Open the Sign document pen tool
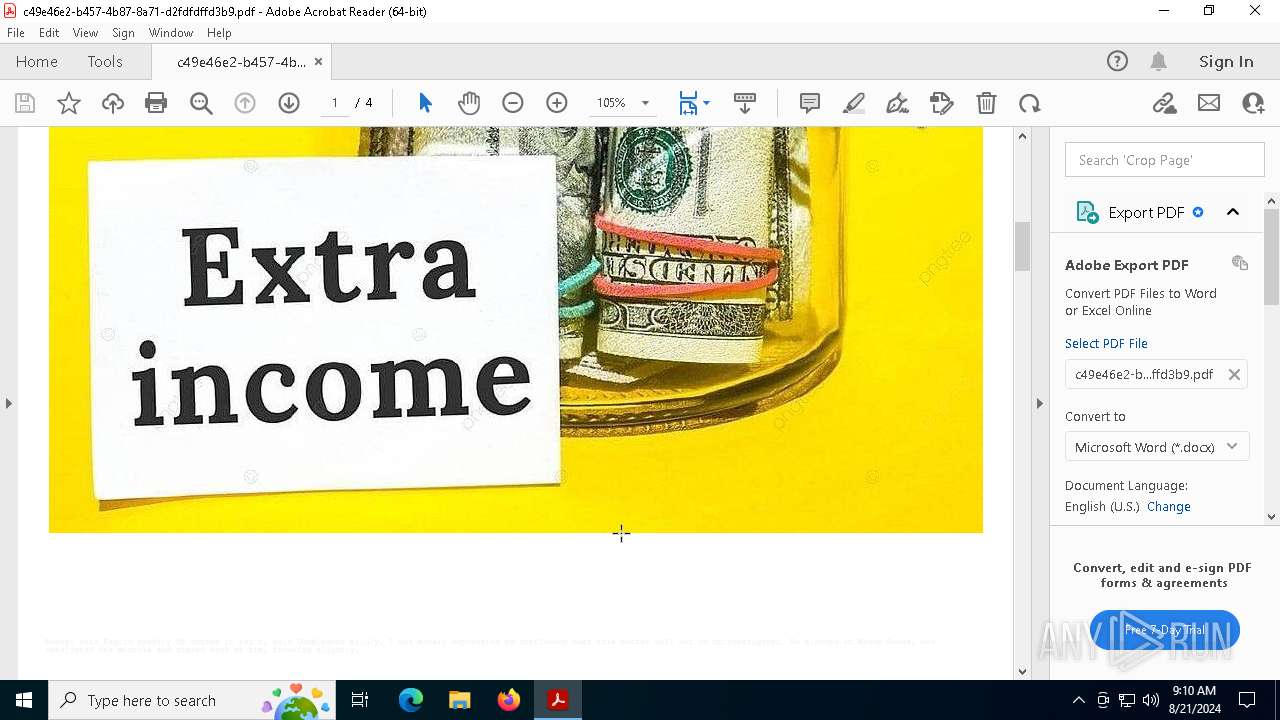Image resolution: width=1280 pixels, height=720 pixels. tap(898, 103)
